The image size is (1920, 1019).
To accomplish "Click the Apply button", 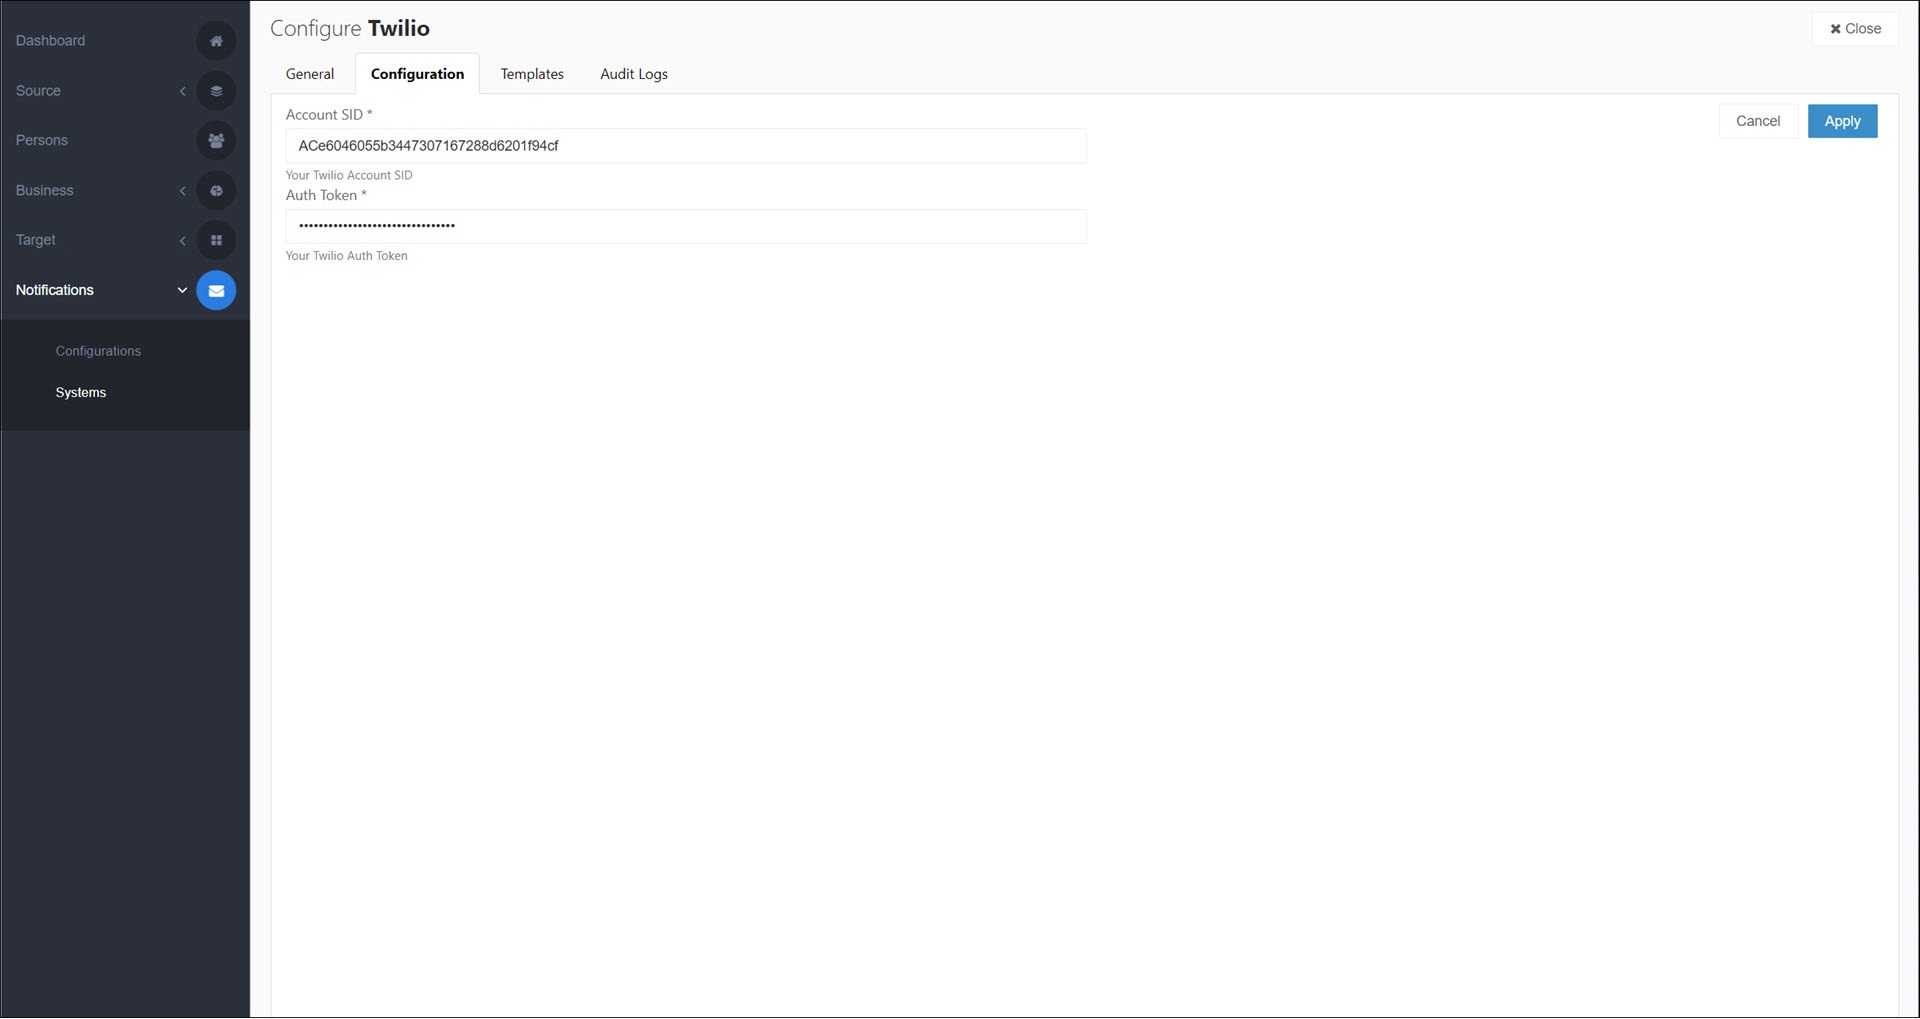I will [1842, 121].
